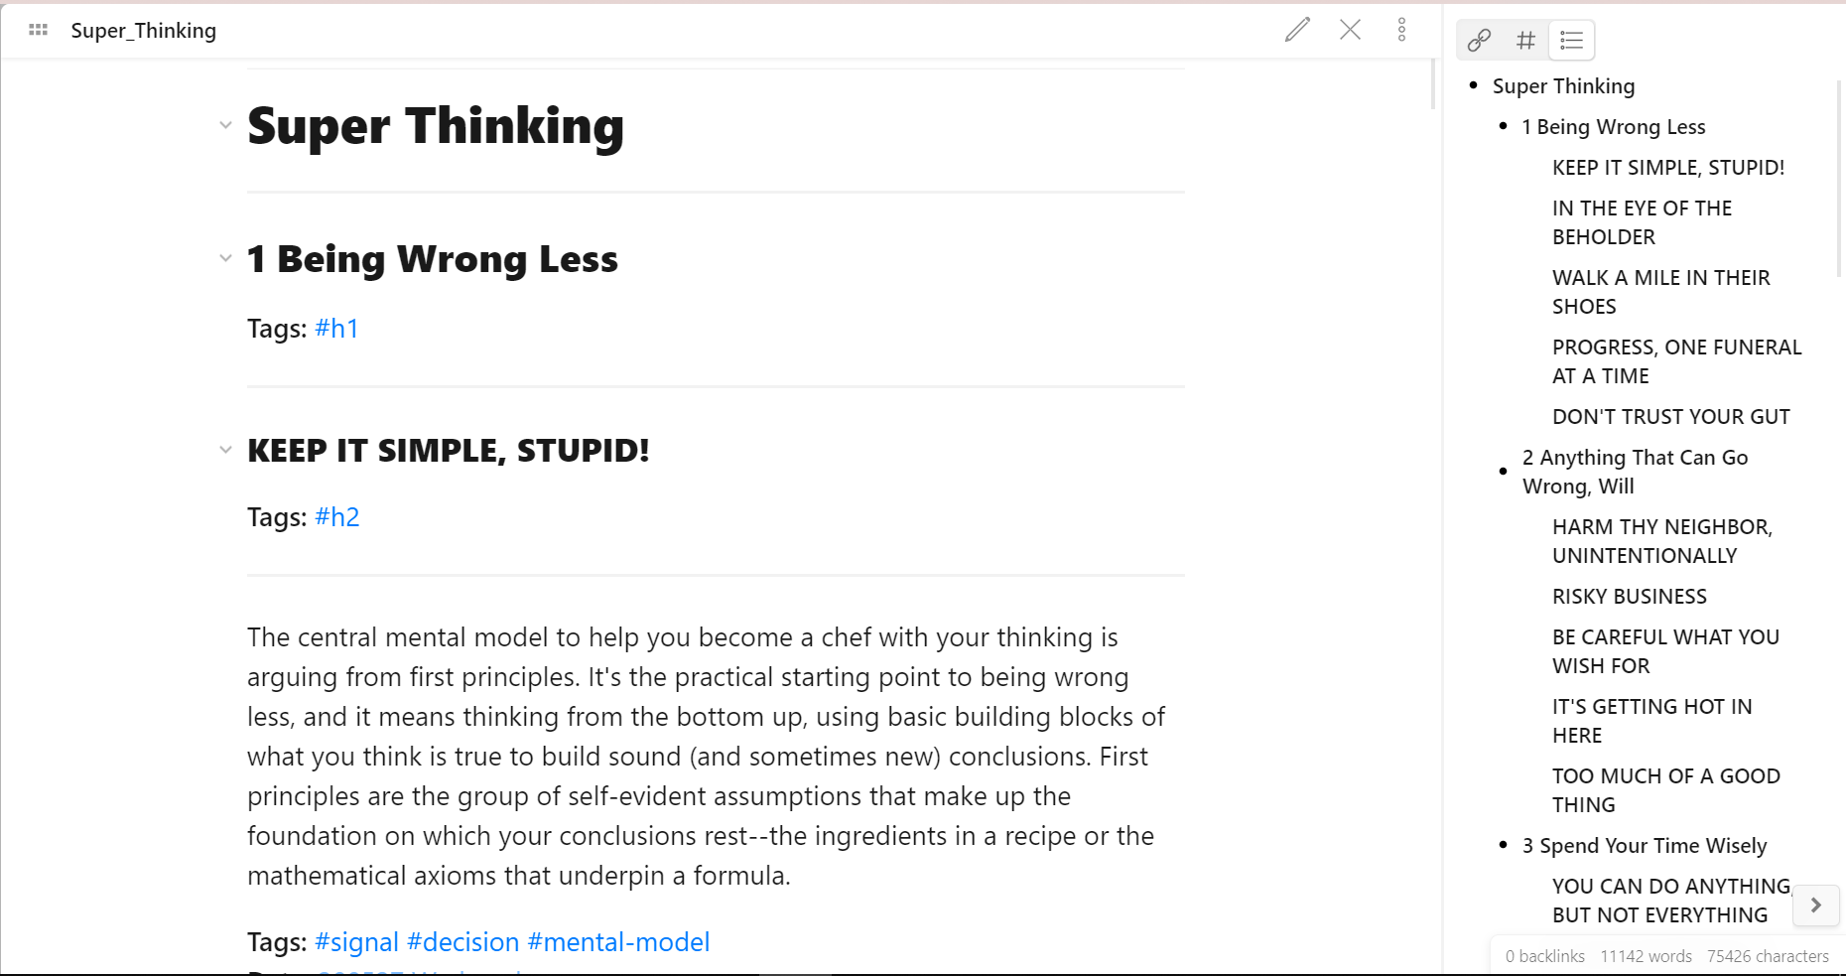Collapse the right sidebar with the chevron button
This screenshot has height=976, width=1846.
click(x=1816, y=905)
